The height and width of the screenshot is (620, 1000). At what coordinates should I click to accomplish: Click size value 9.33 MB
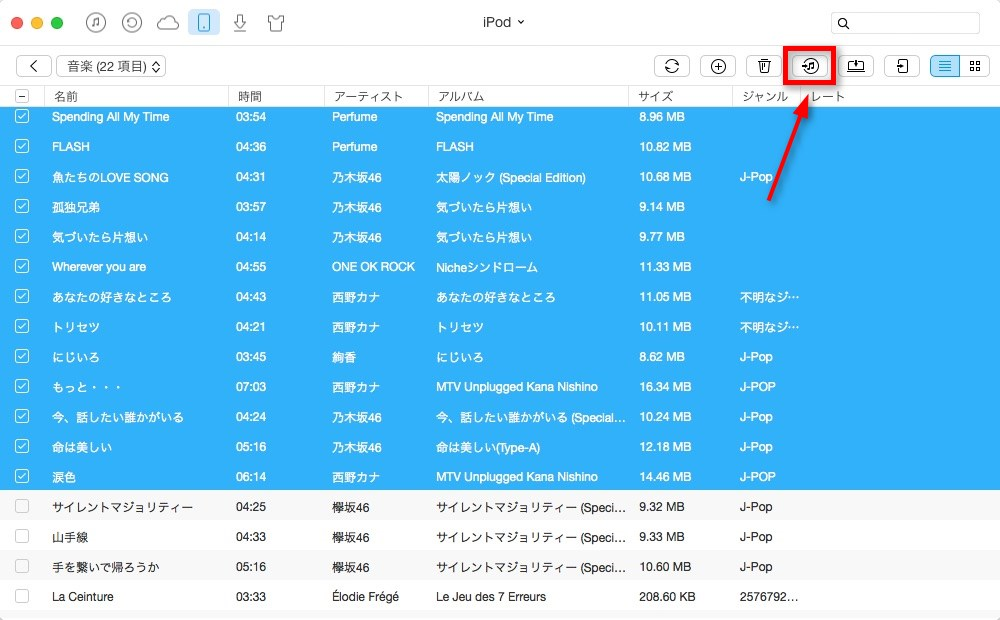point(662,537)
